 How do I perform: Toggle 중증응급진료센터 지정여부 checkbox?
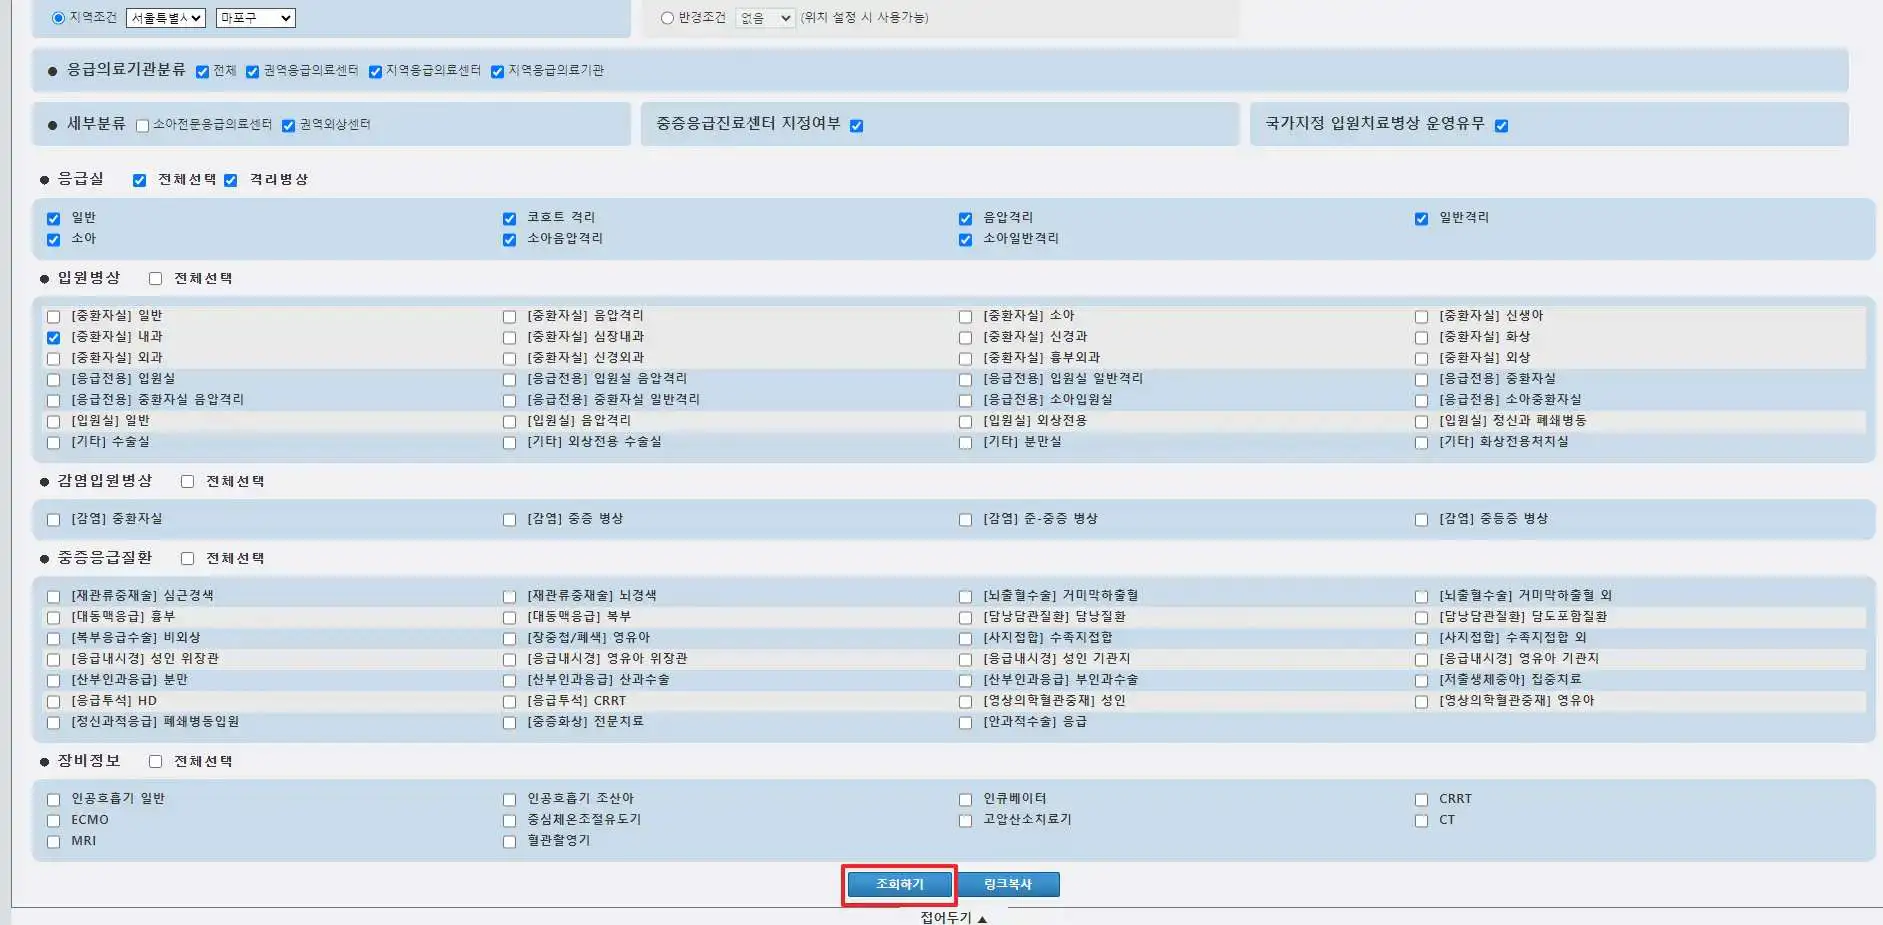coord(856,125)
